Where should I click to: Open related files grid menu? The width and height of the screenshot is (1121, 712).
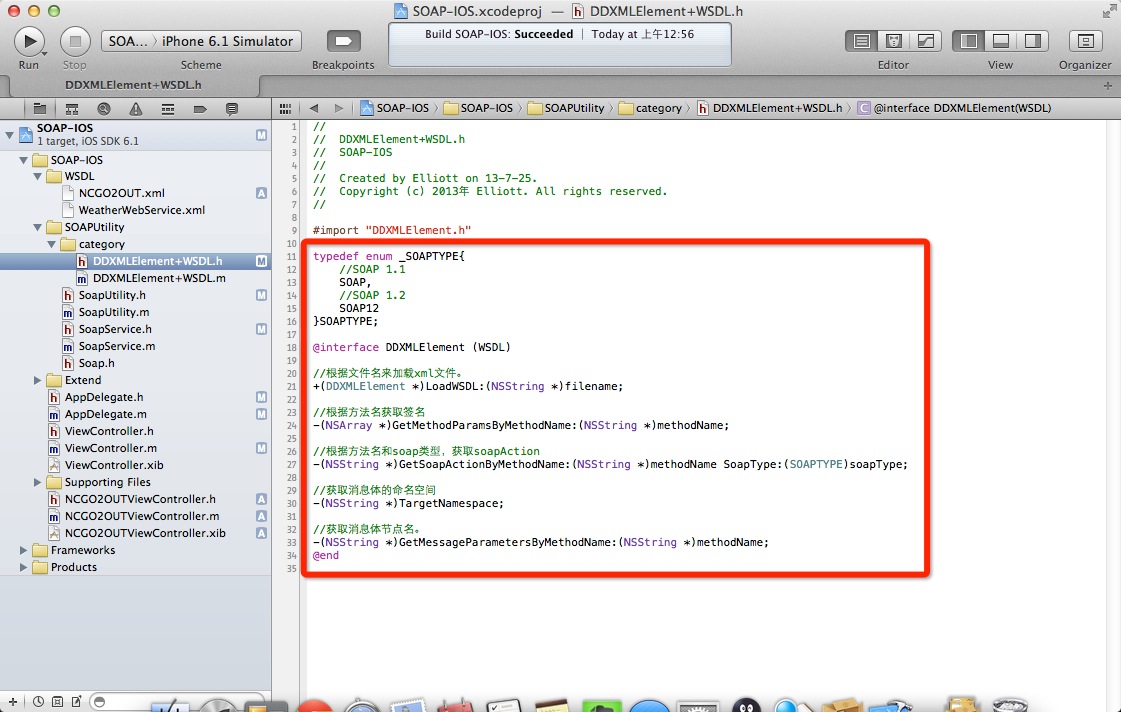[x=285, y=109]
